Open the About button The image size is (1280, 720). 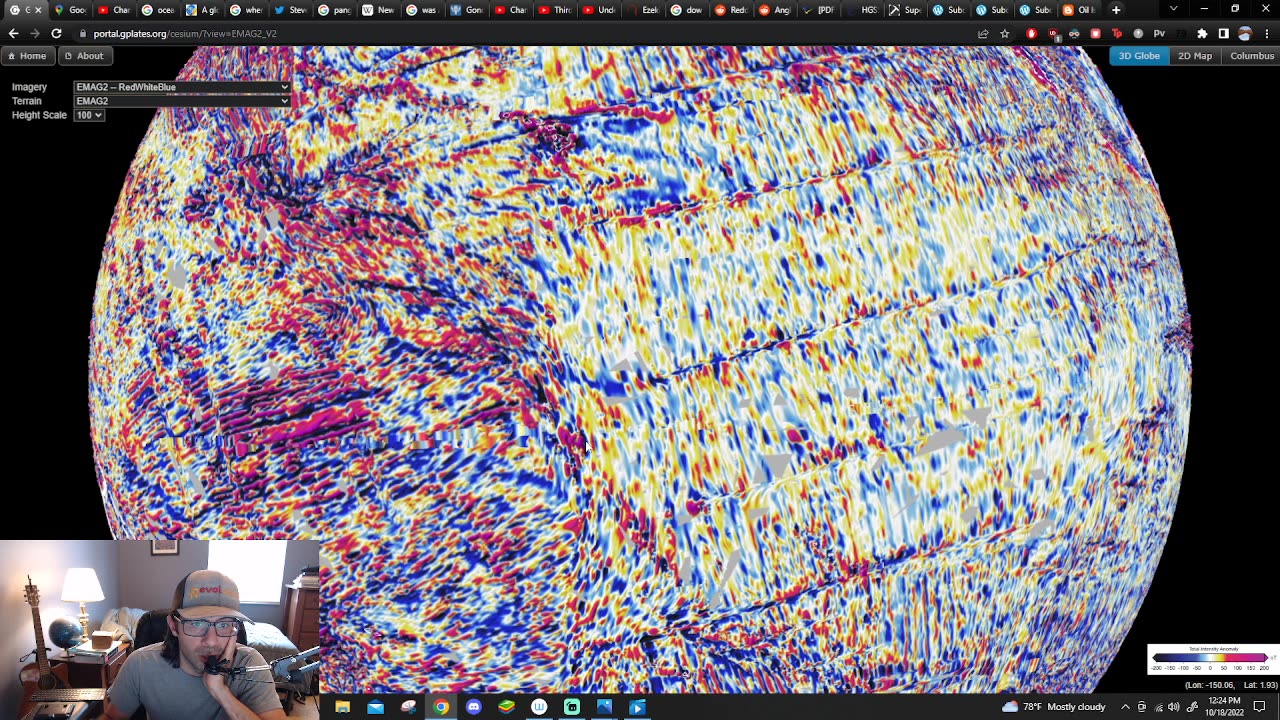coord(84,56)
